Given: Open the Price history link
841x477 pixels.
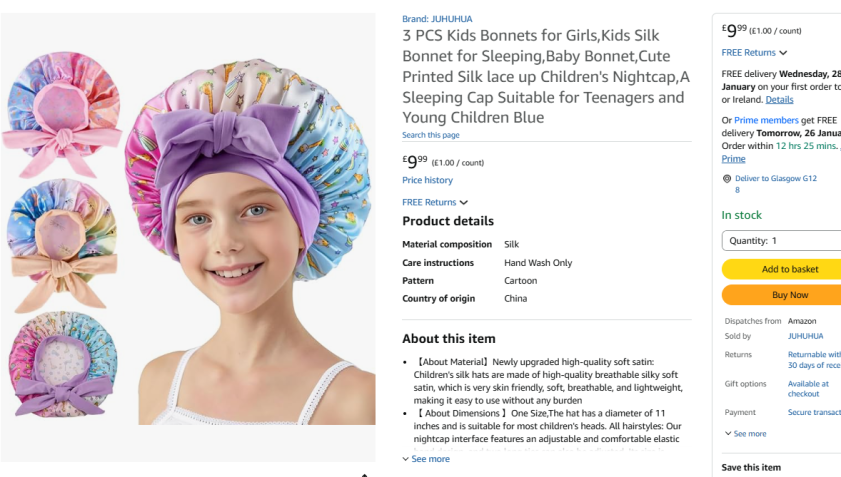Looking at the screenshot, I should 427,180.
